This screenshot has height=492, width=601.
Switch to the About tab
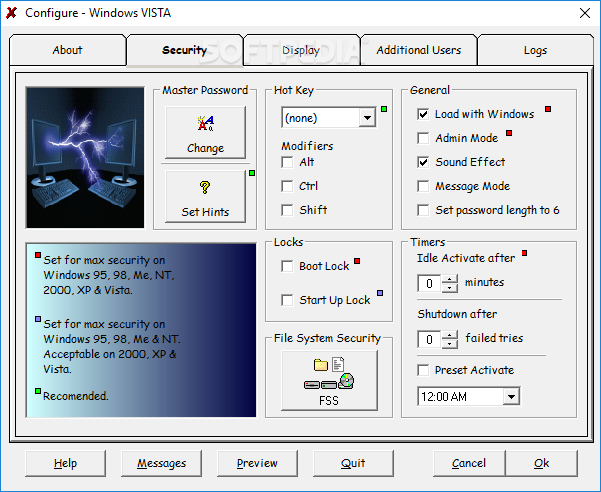(x=67, y=50)
